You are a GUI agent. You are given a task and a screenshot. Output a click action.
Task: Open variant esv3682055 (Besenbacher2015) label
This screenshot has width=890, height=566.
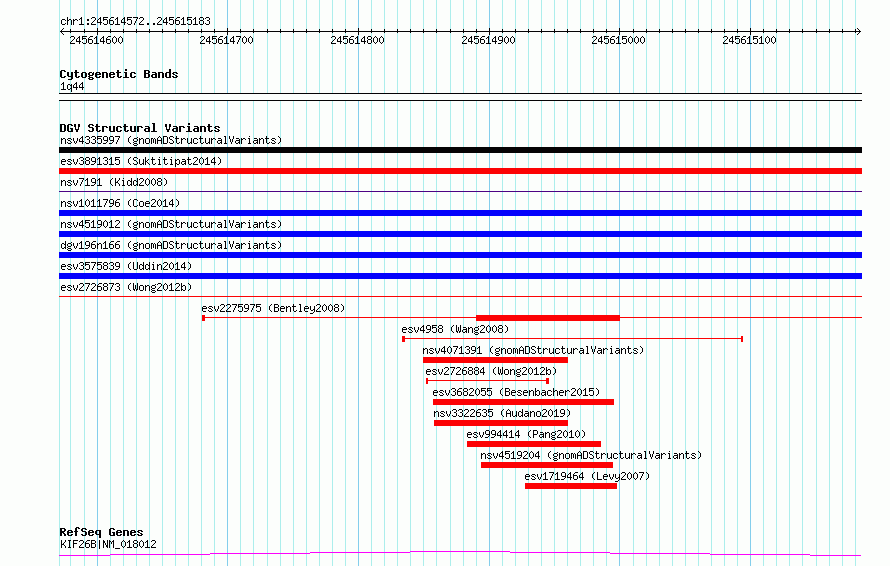516,392
